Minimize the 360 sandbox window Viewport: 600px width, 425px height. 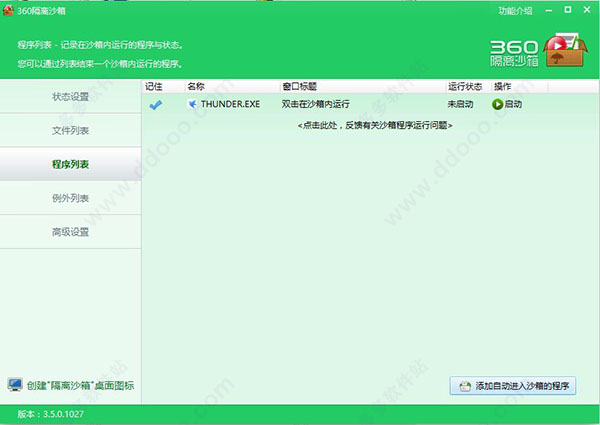pyautogui.click(x=549, y=10)
